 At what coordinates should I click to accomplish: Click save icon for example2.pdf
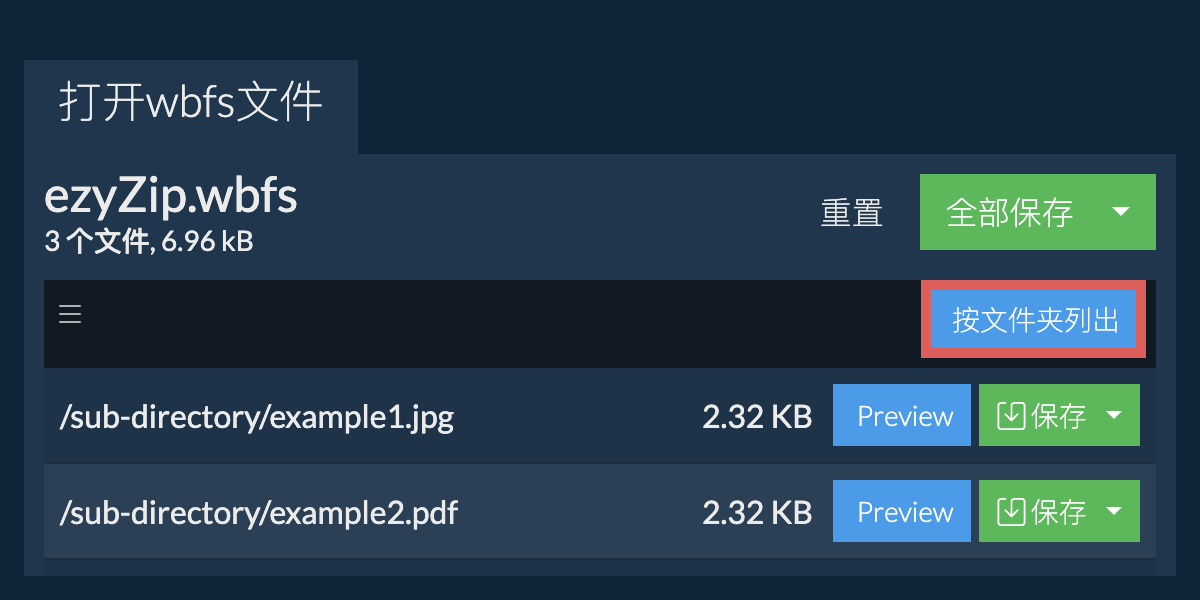click(x=1012, y=512)
